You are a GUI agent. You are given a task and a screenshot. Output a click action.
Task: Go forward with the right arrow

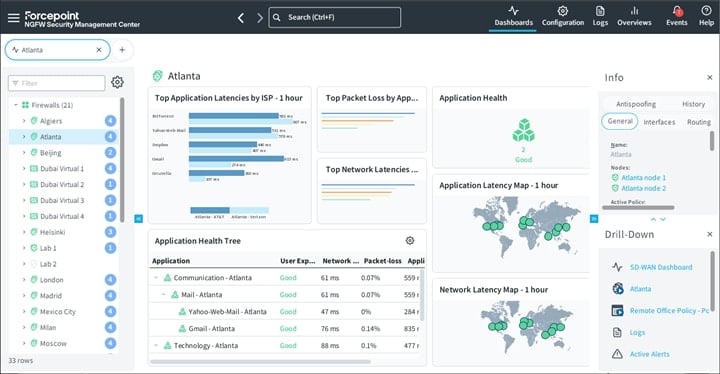pos(259,17)
